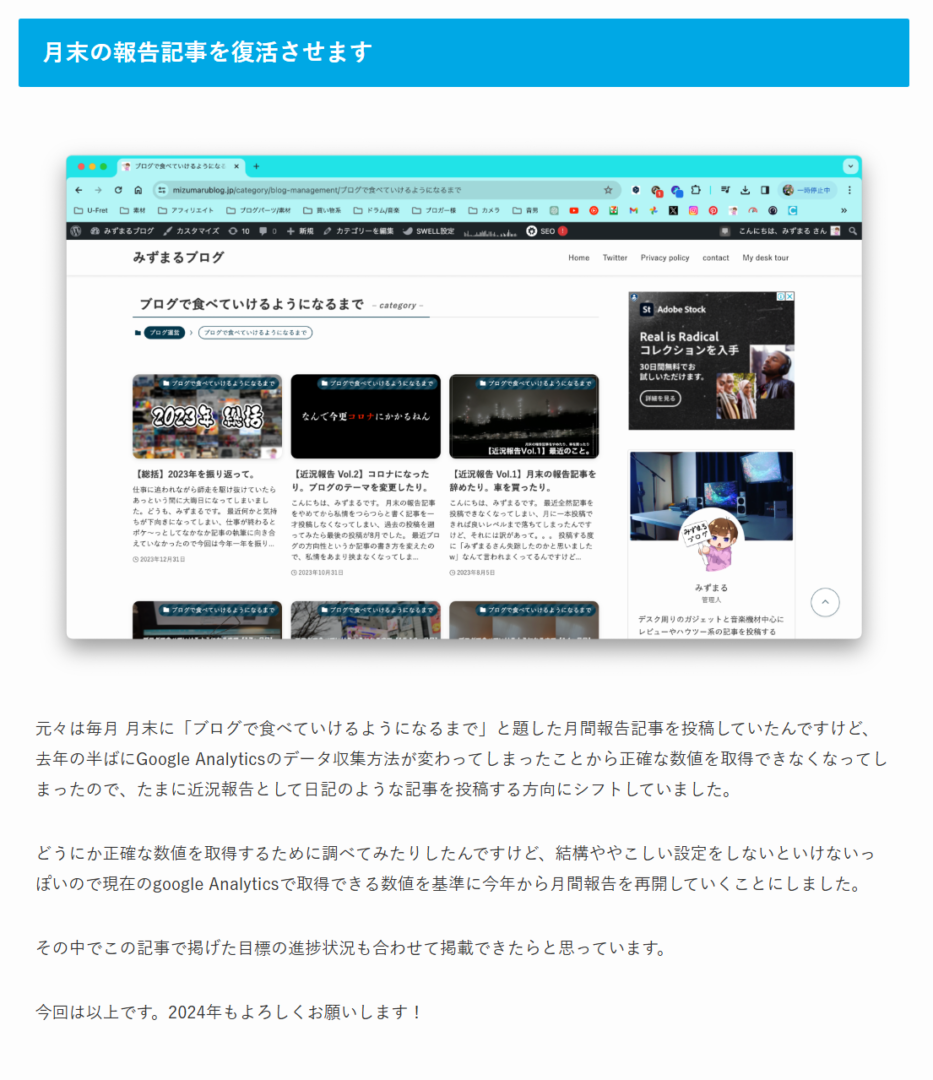Select the Twitter navigation item

[615, 258]
